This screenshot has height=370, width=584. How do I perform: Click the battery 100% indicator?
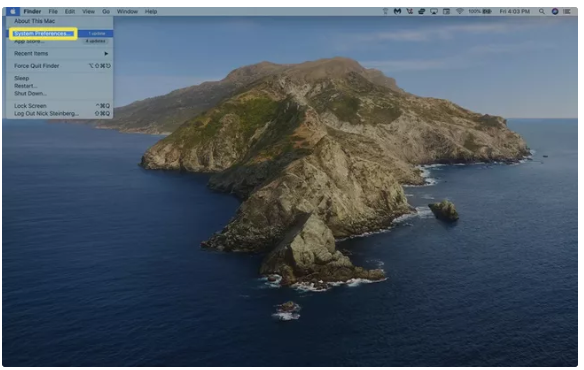480,12
